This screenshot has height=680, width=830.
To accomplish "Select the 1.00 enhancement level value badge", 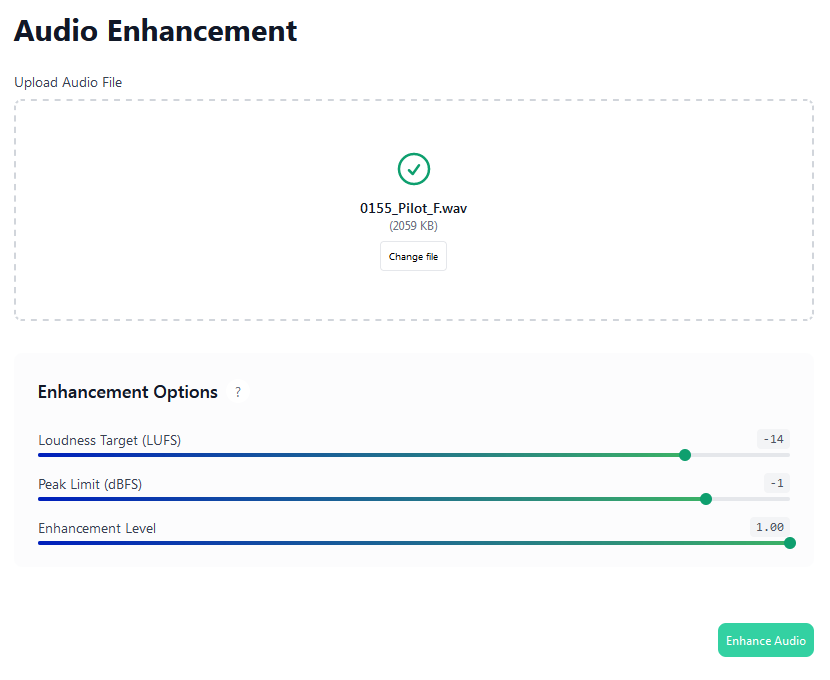I will coord(769,527).
